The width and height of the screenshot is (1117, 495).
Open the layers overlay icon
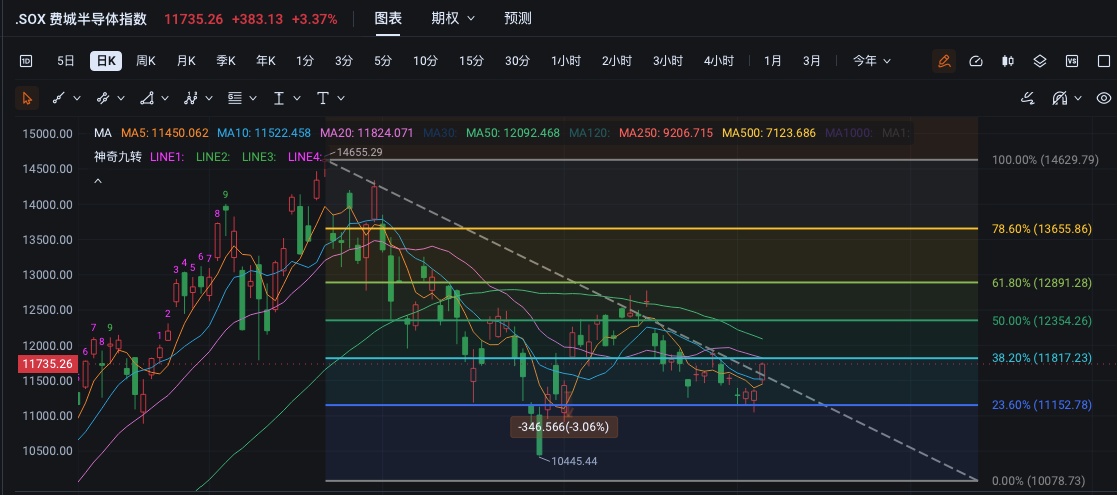point(1039,61)
